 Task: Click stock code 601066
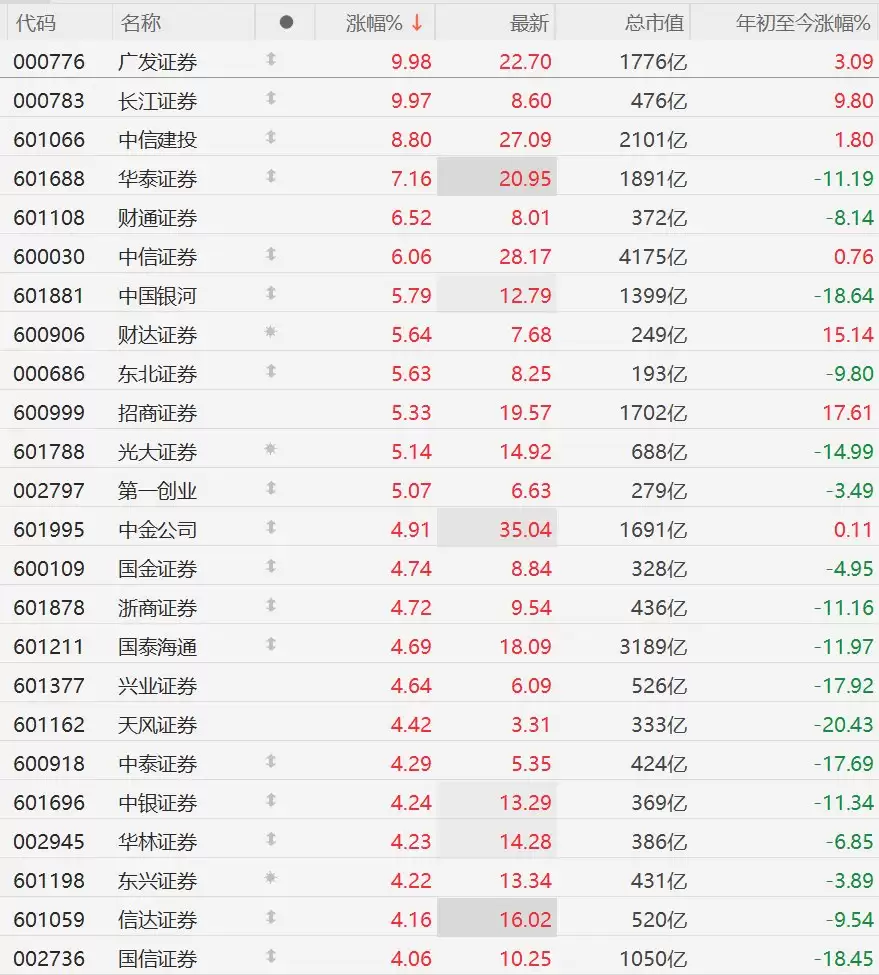(x=49, y=140)
